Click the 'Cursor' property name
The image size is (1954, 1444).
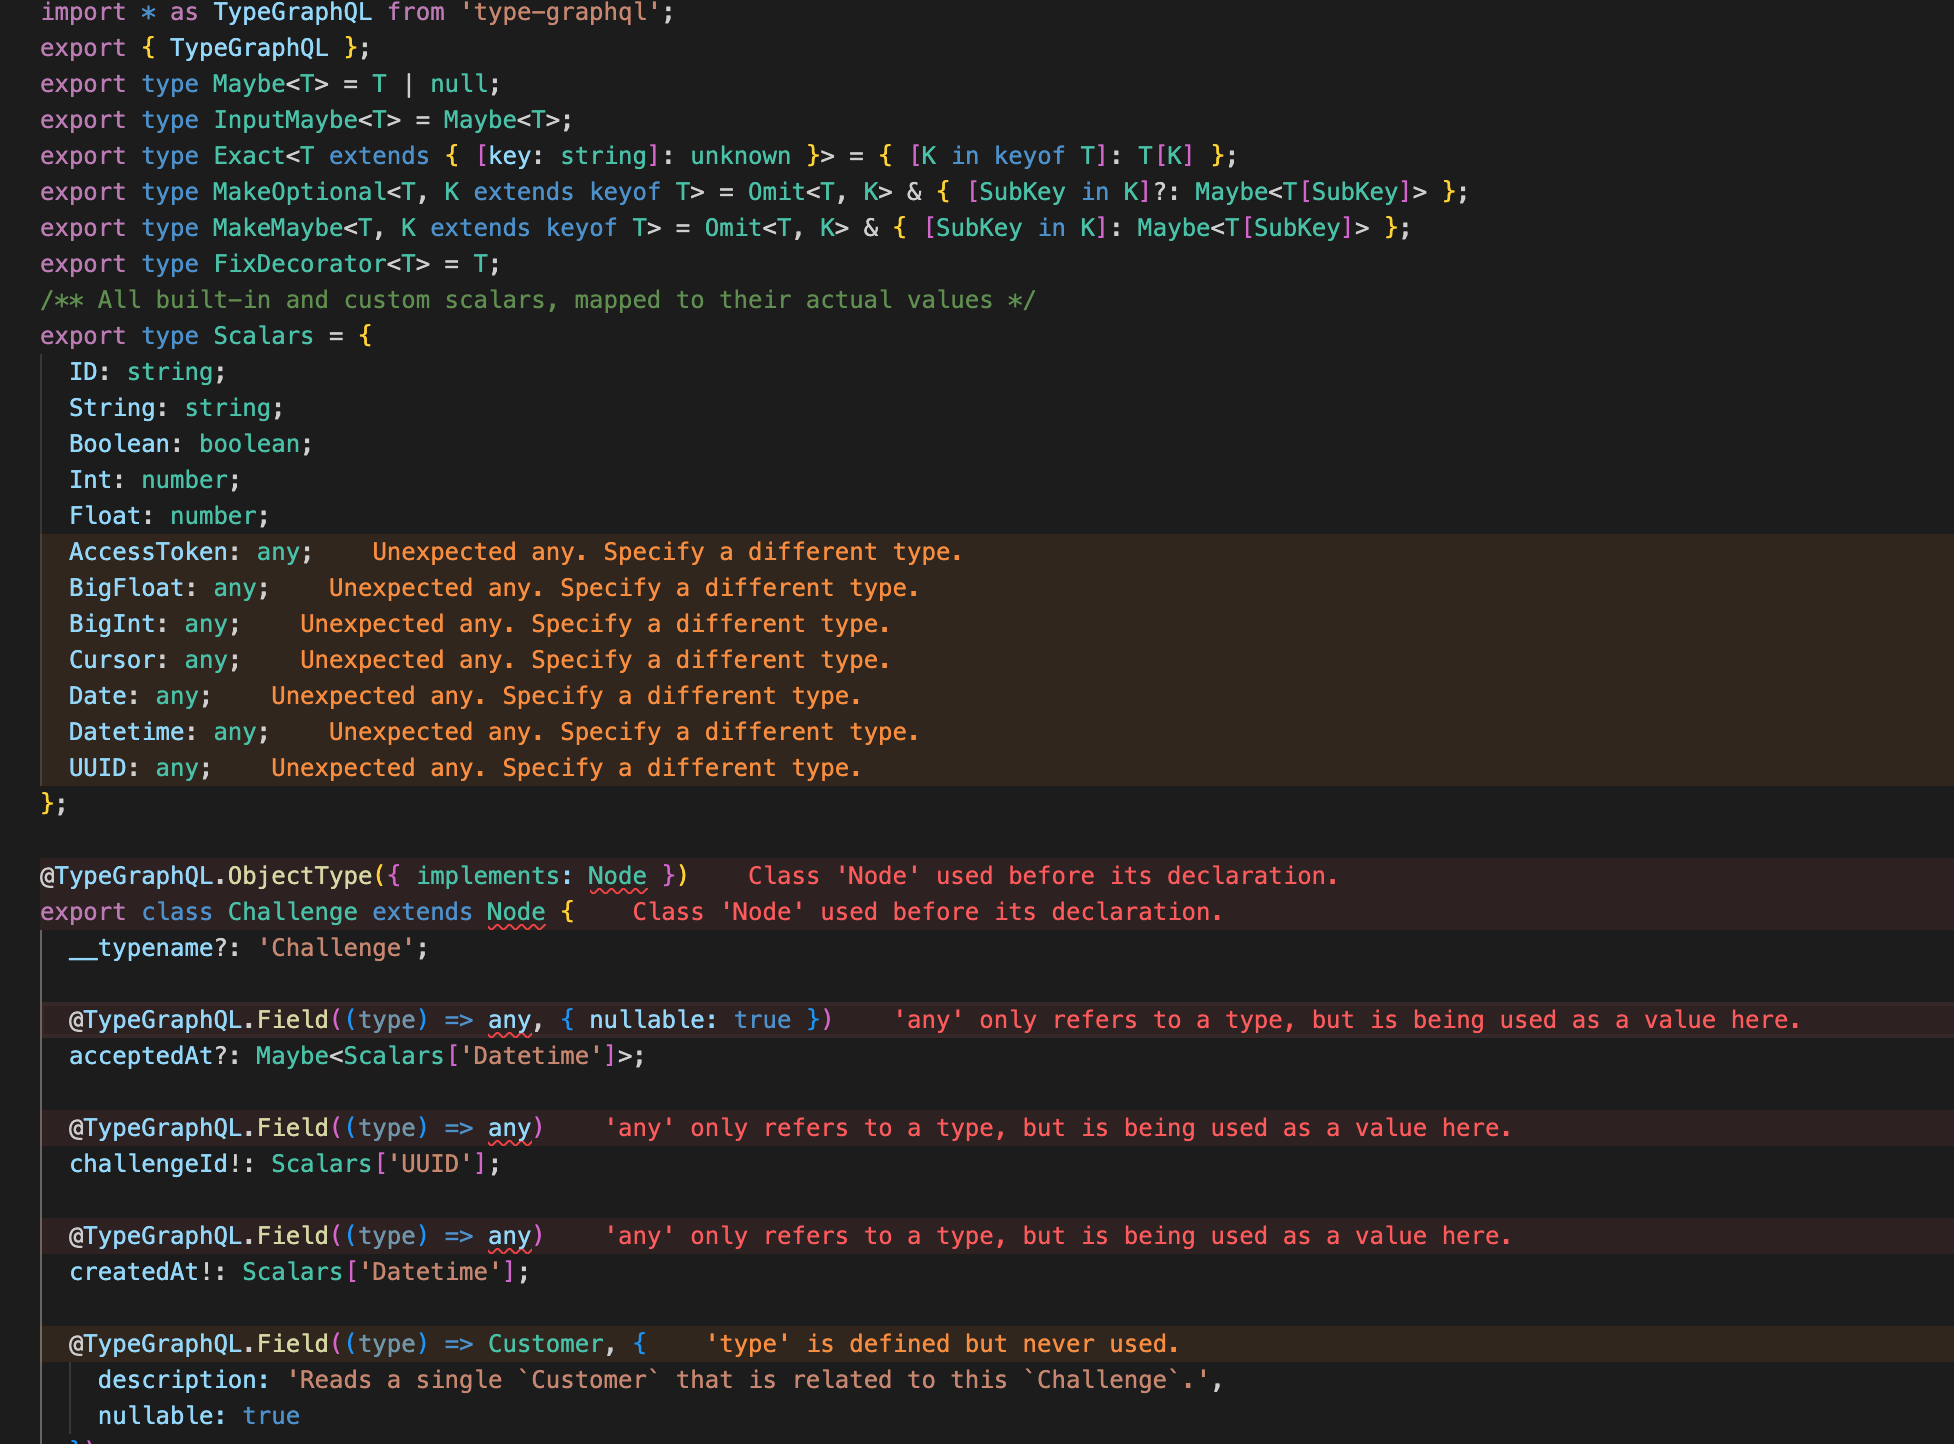point(112,660)
